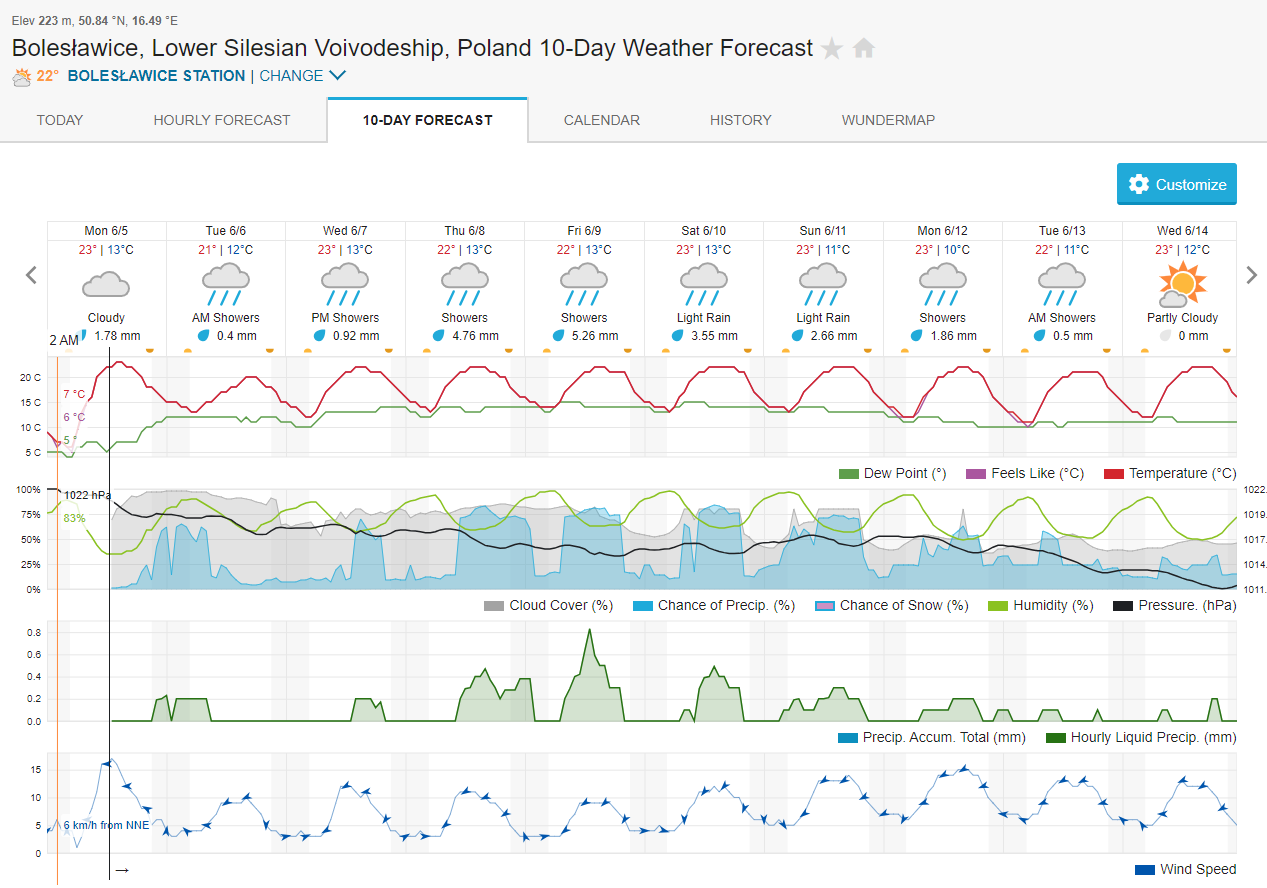Select the Thursday 6/8 day column header
This screenshot has width=1267, height=888.
[x=464, y=231]
